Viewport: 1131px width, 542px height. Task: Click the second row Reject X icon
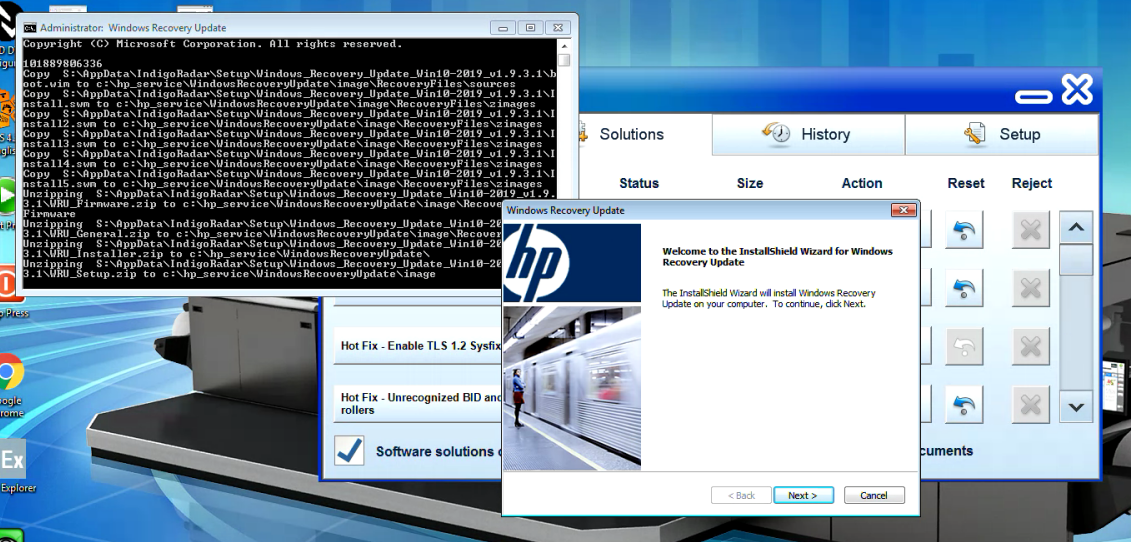[1031, 289]
